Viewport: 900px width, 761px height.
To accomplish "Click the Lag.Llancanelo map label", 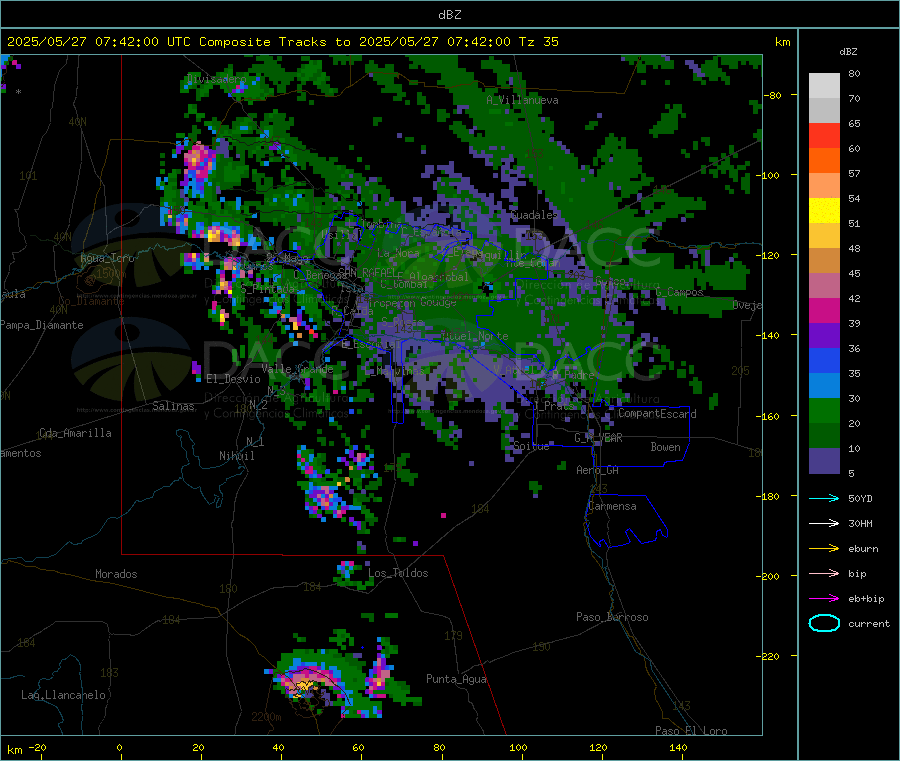I will coord(63,696).
